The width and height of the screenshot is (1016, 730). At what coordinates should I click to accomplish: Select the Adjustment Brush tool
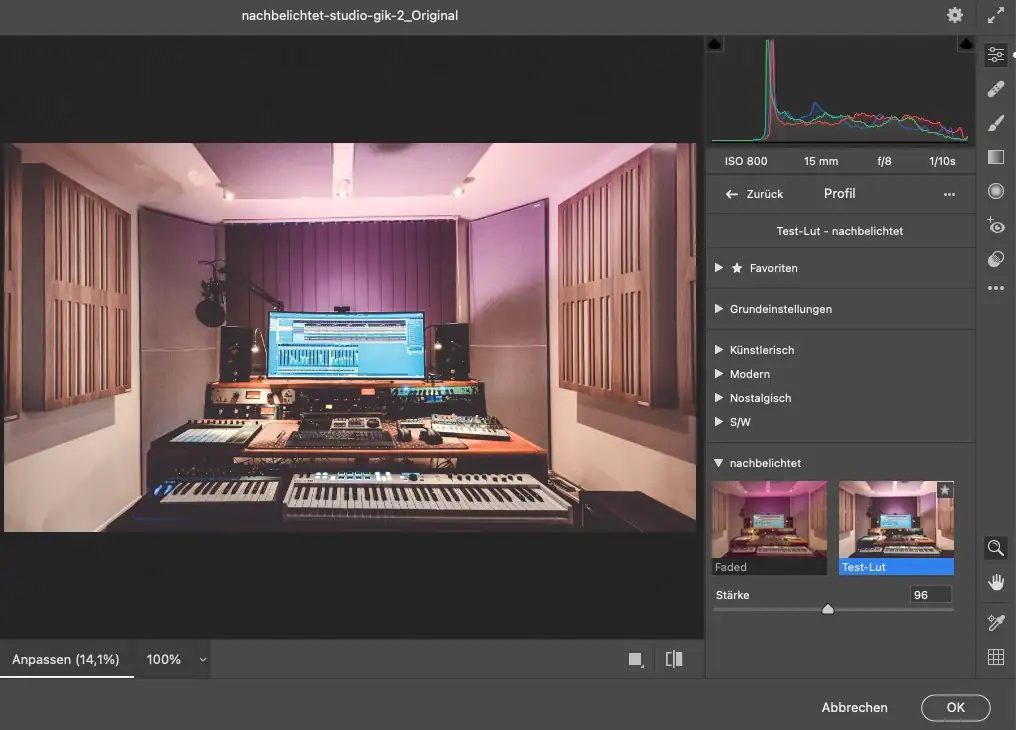(x=995, y=124)
